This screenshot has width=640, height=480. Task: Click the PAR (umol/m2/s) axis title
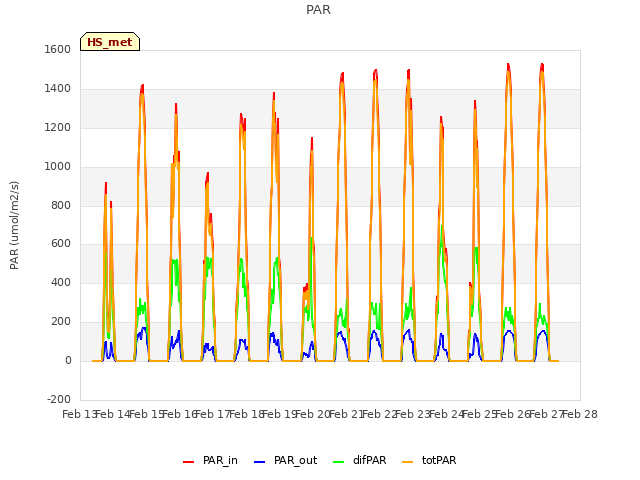14,225
